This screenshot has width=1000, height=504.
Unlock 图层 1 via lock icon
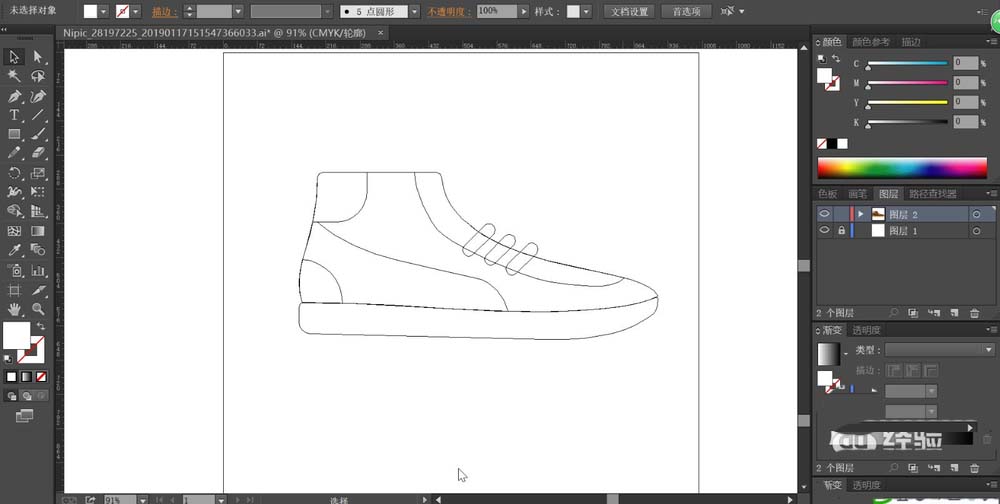(x=841, y=230)
